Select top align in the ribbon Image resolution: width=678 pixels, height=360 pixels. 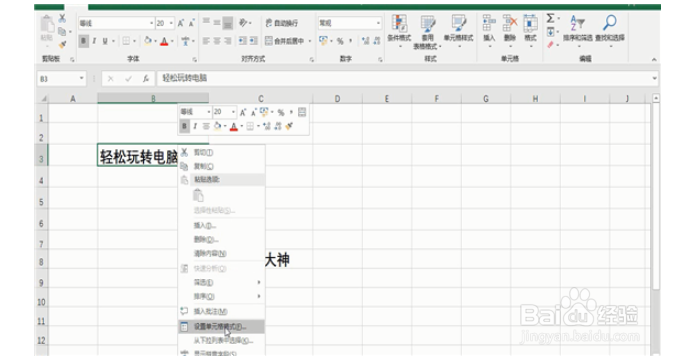pos(206,22)
